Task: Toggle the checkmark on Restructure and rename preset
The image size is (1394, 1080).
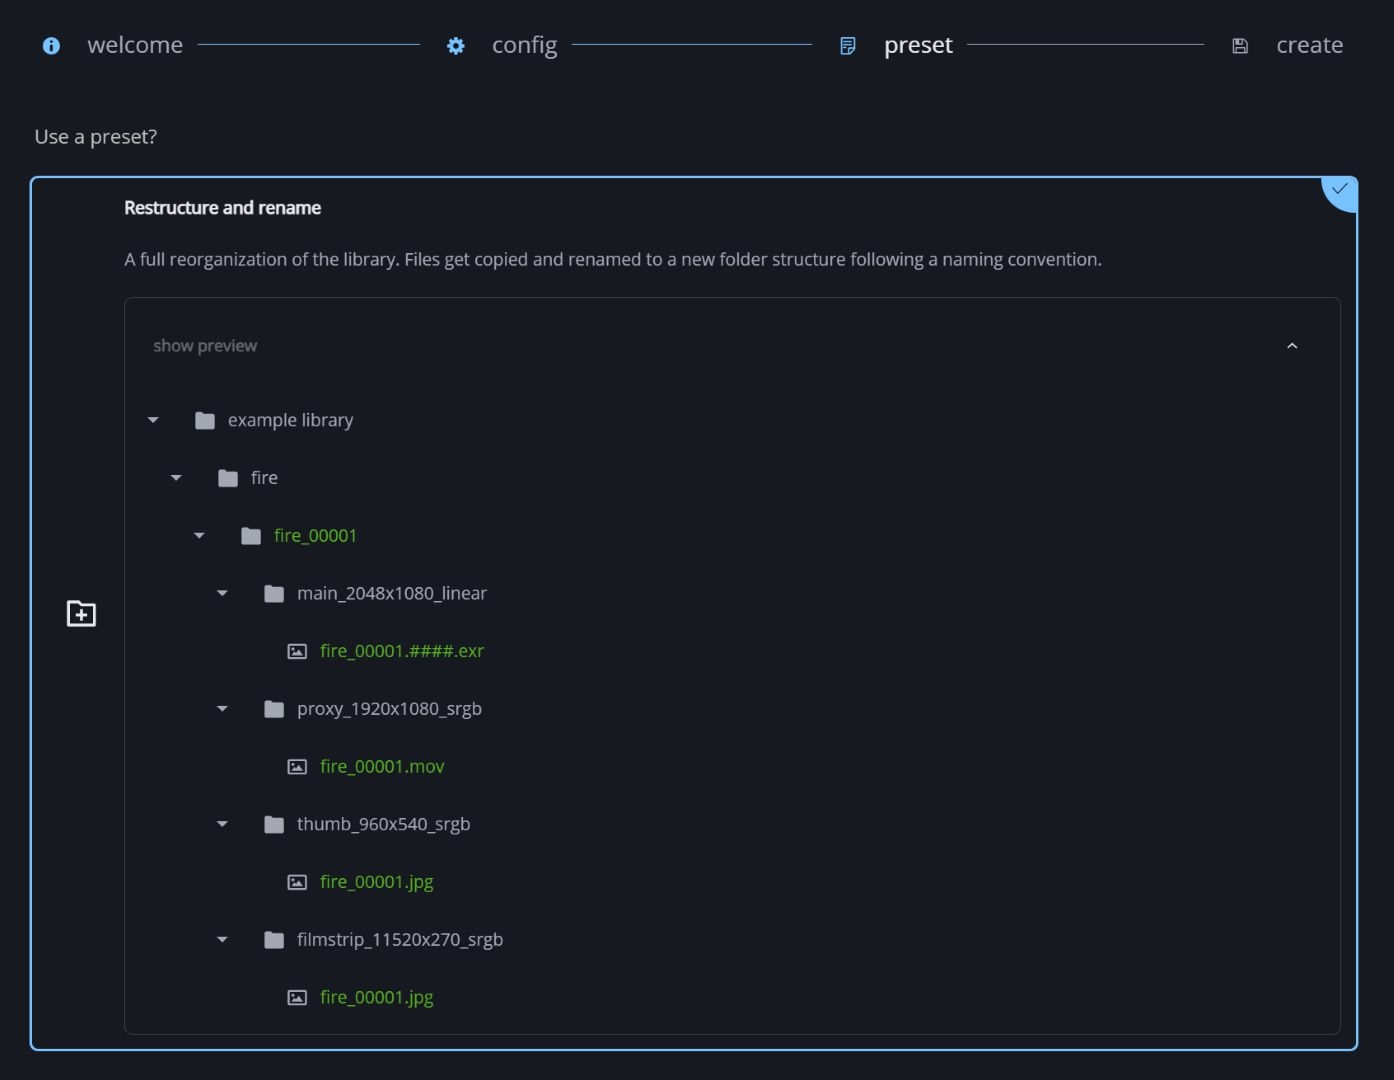Action: point(1340,190)
